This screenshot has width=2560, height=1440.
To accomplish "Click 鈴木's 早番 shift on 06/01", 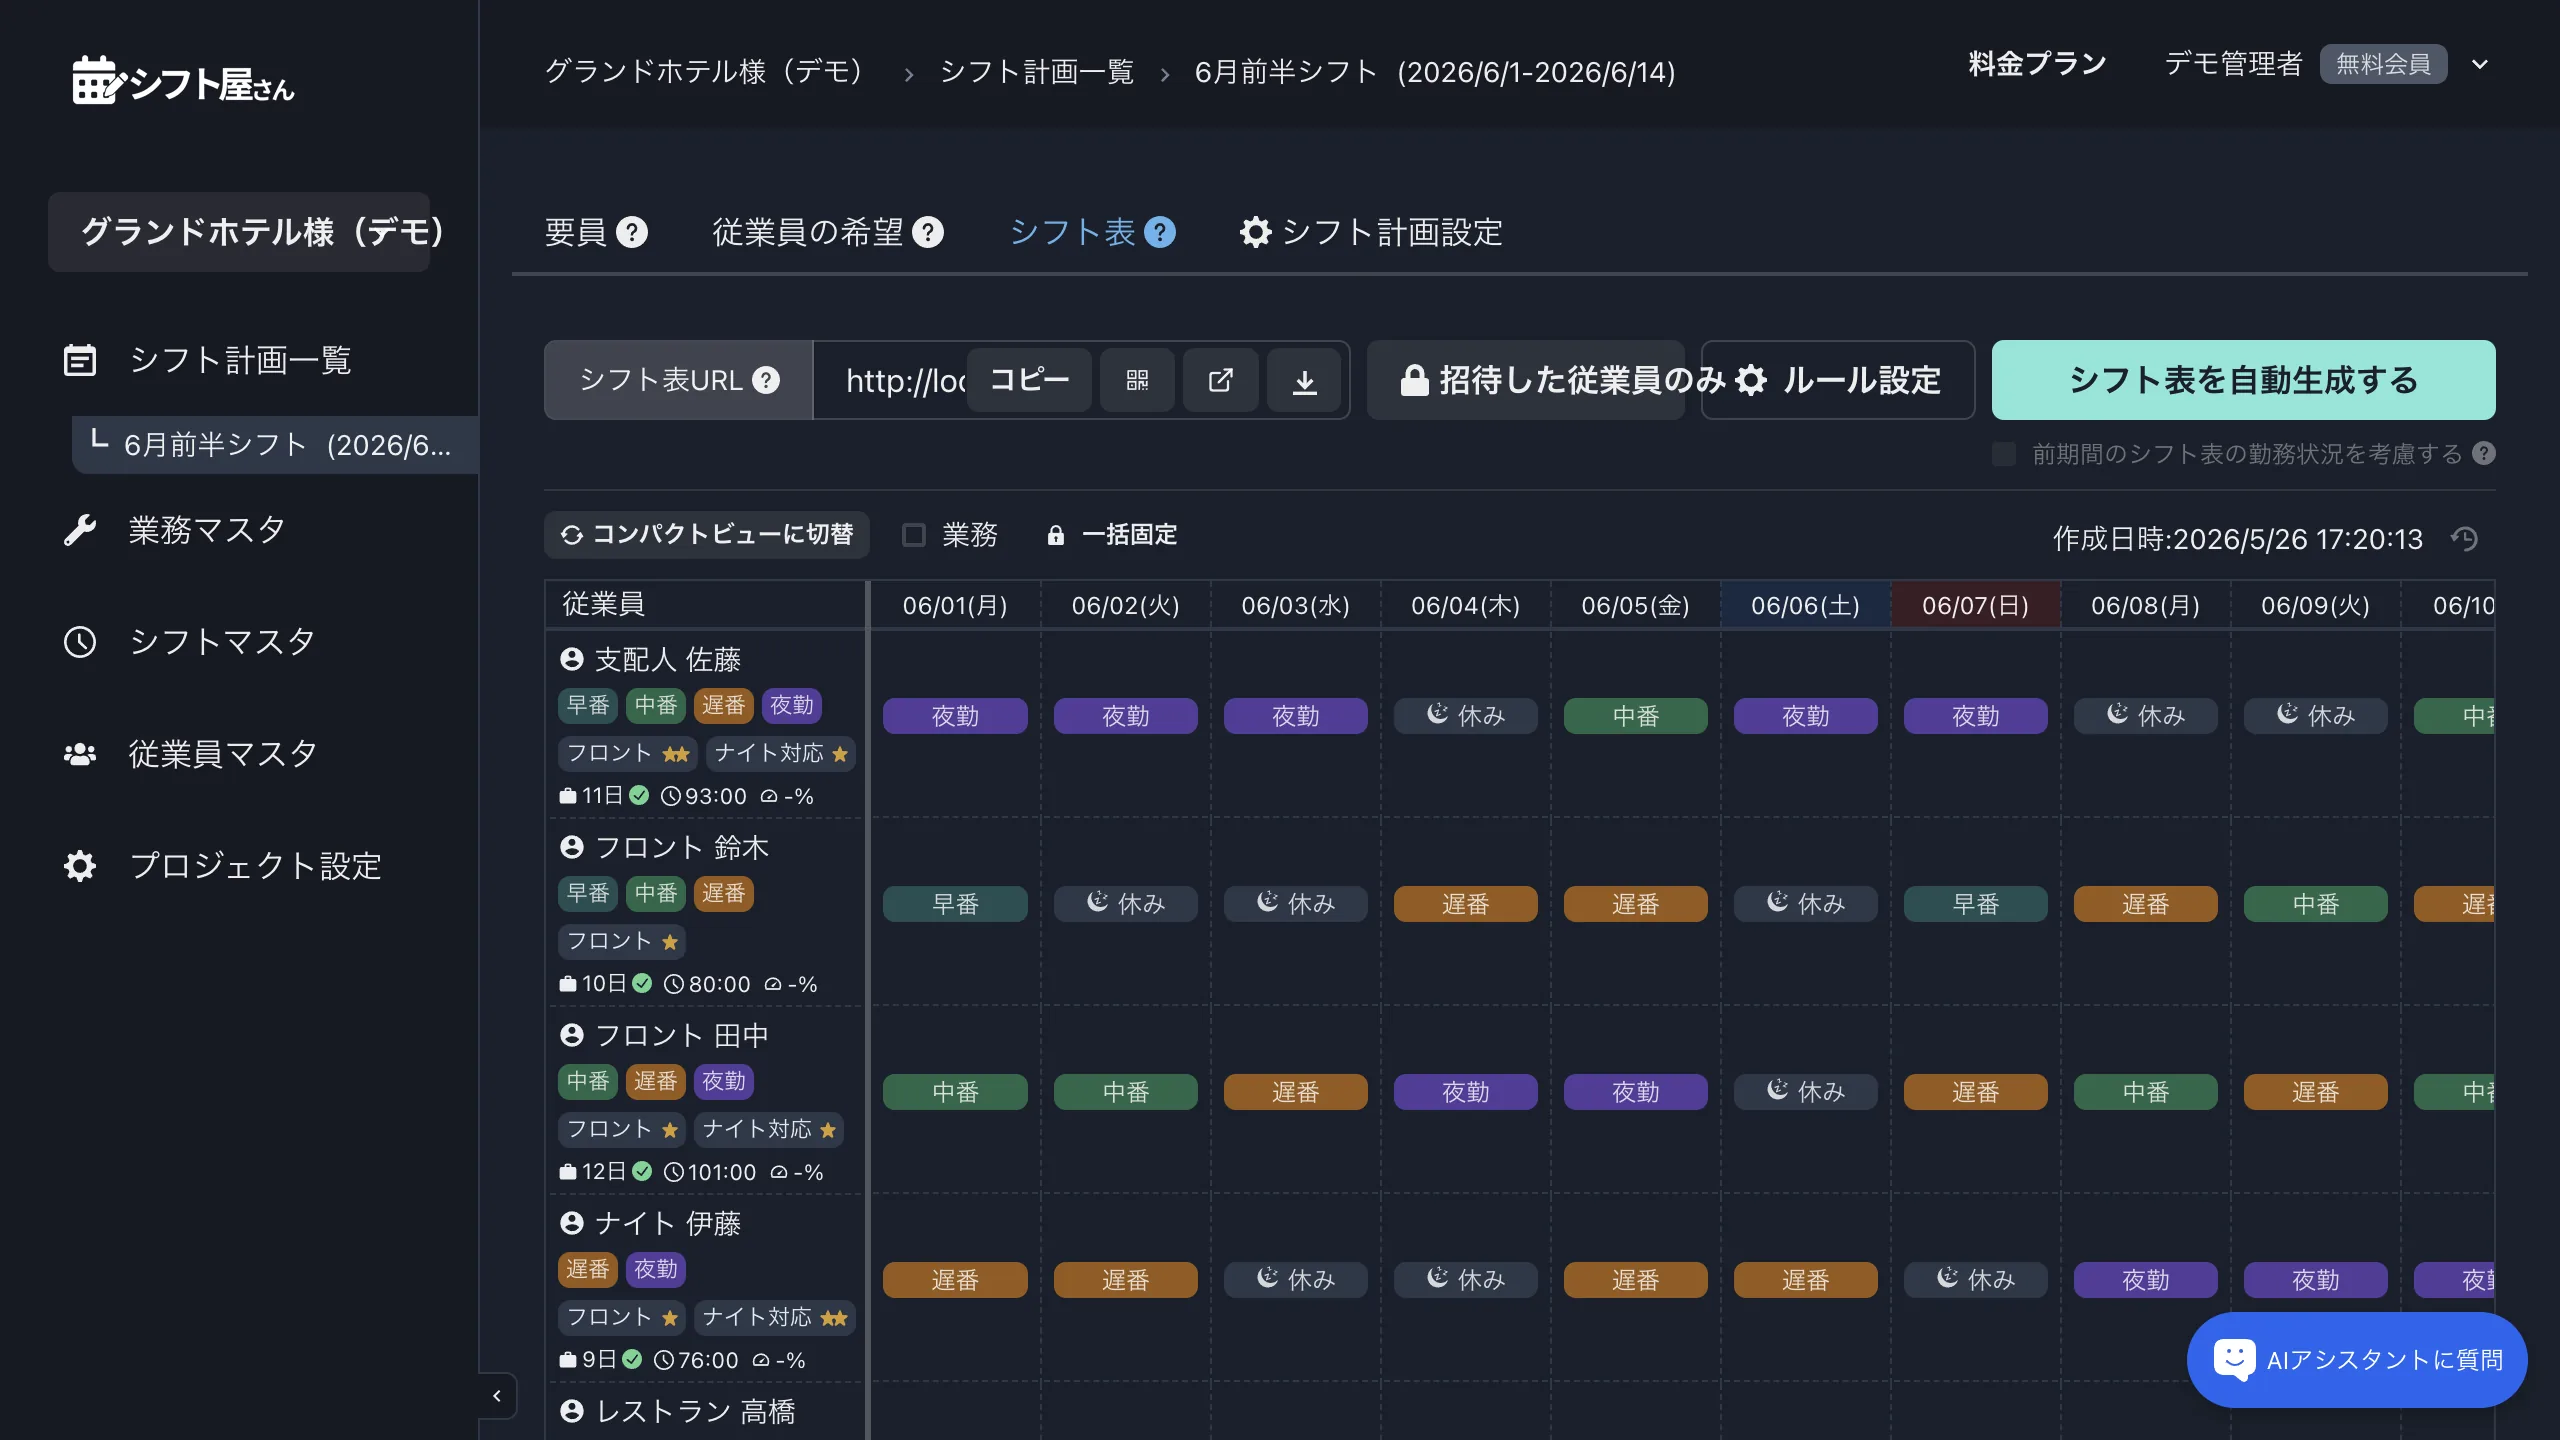I will pos(955,904).
